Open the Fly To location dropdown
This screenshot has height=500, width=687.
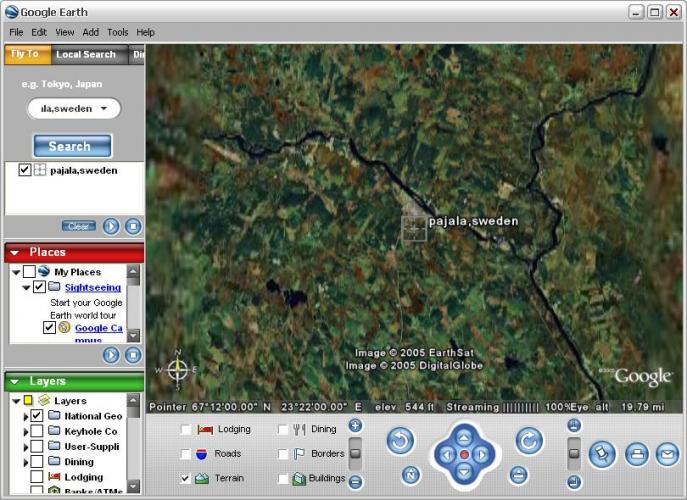pos(104,109)
